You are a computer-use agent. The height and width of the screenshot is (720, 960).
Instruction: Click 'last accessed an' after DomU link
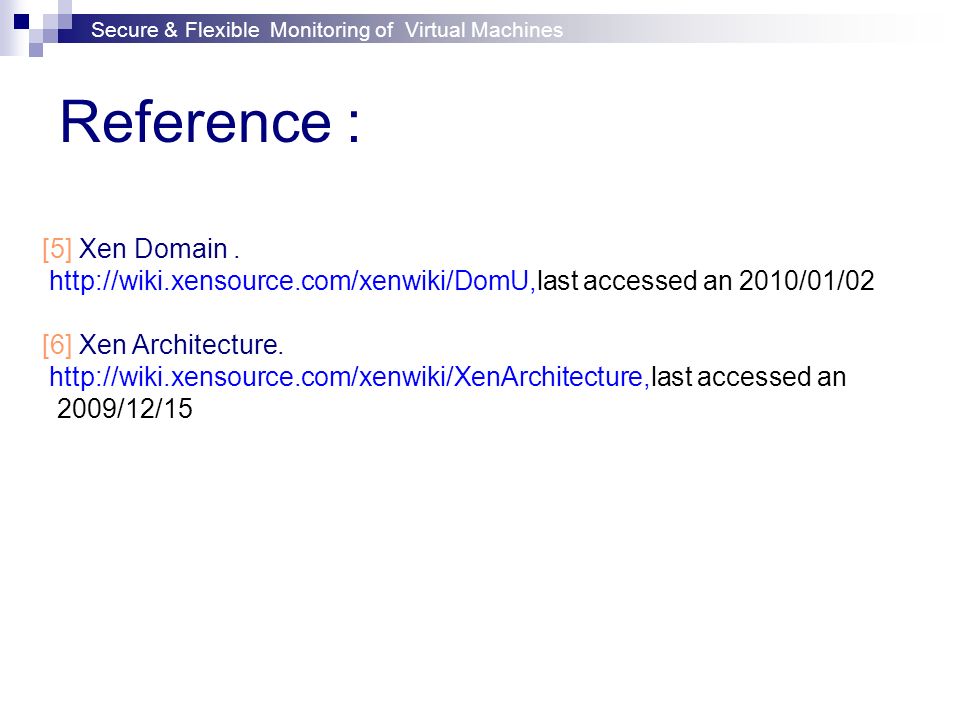pyautogui.click(x=634, y=281)
